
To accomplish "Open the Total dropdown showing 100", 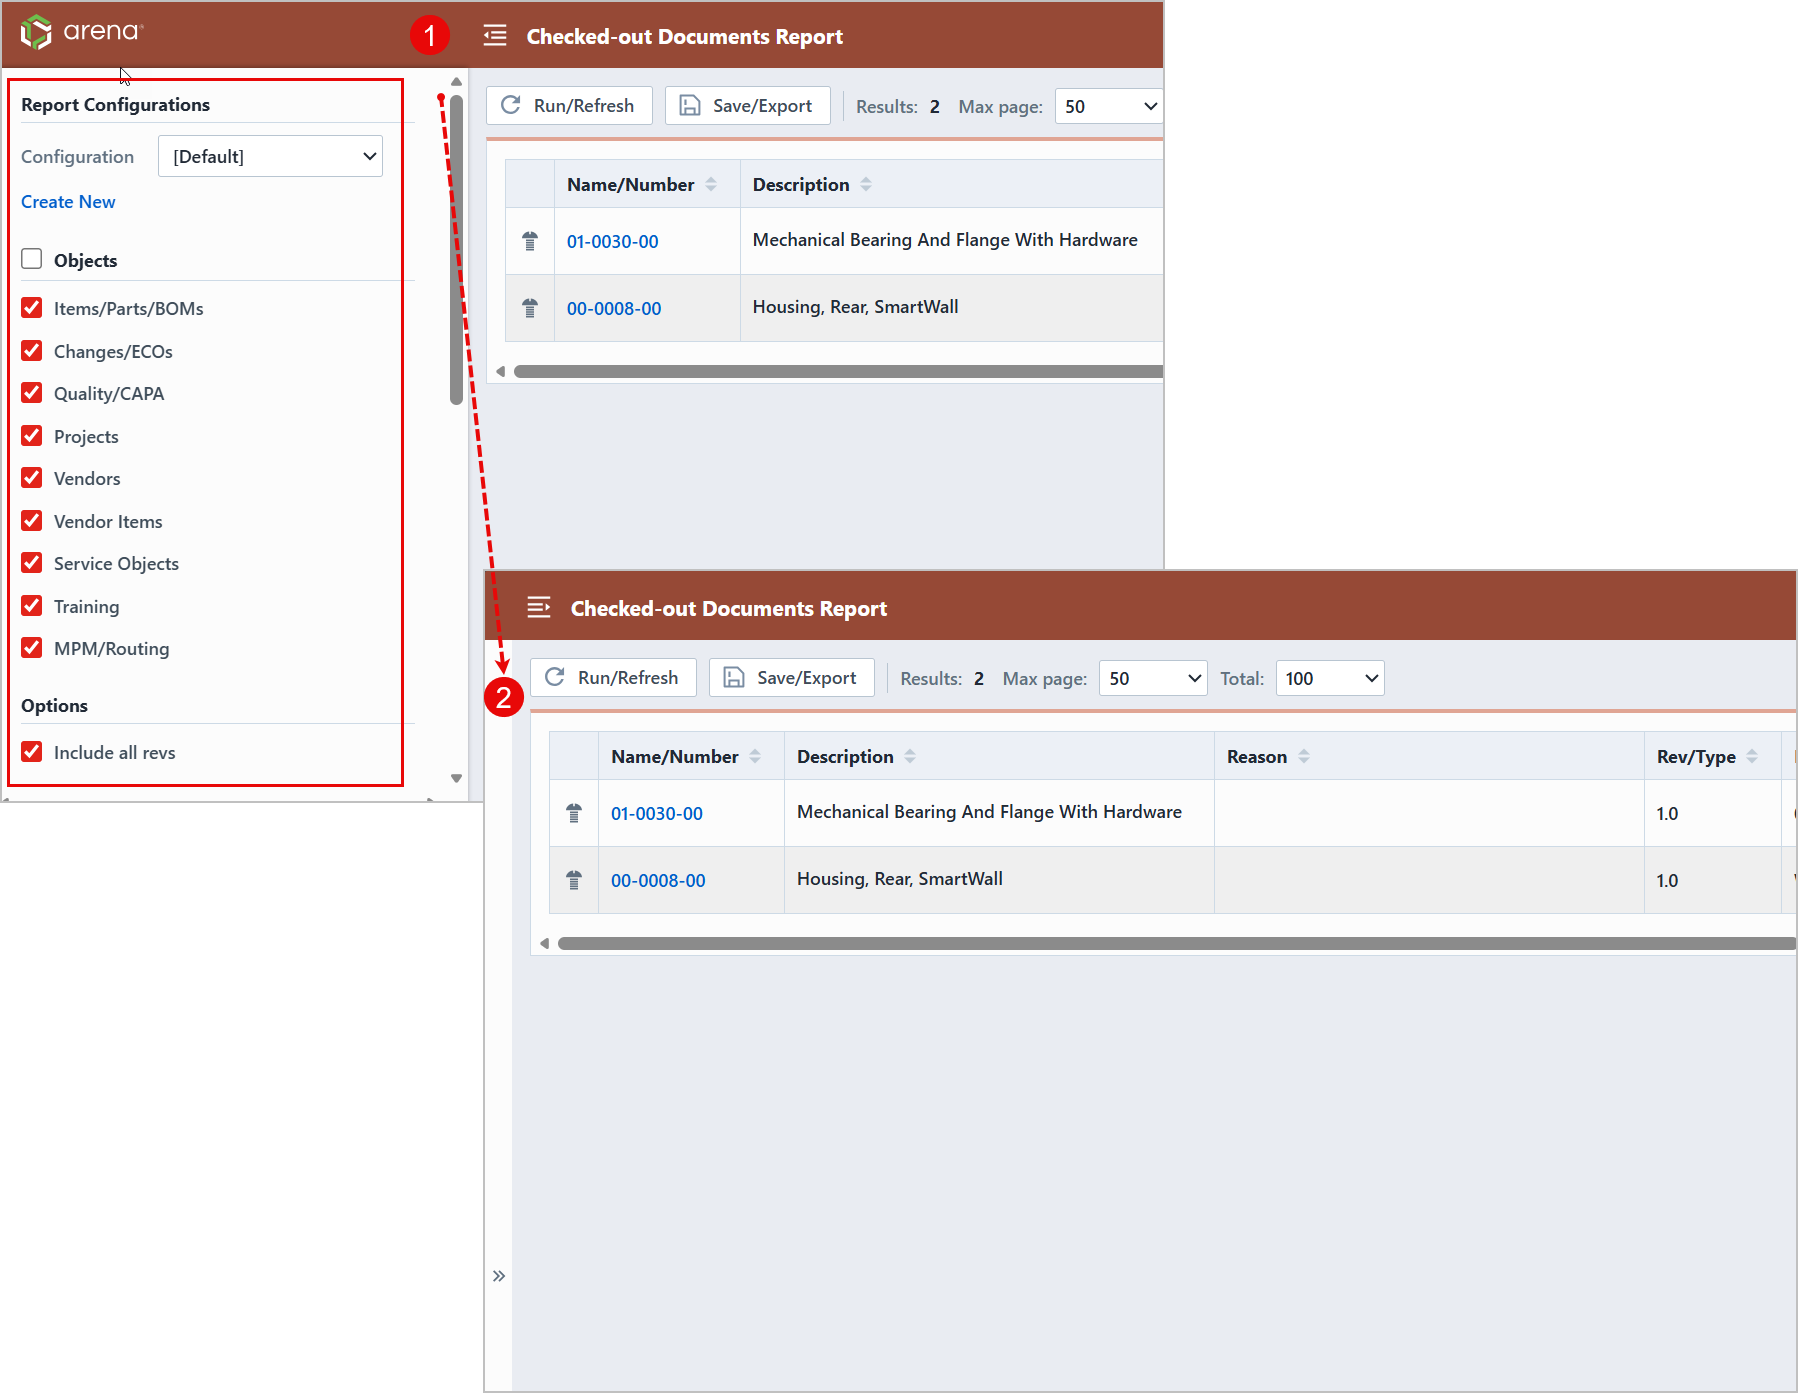I will 1330,678.
